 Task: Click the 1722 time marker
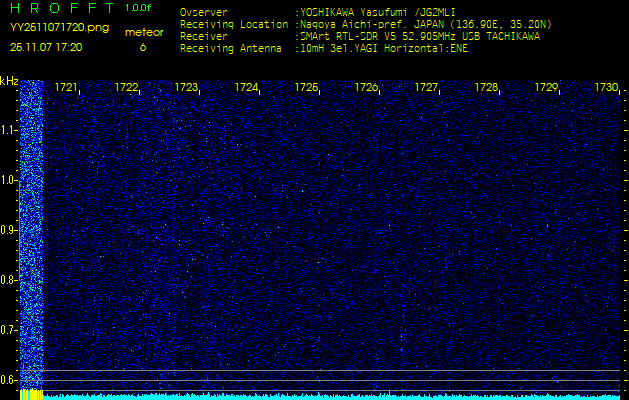point(126,87)
